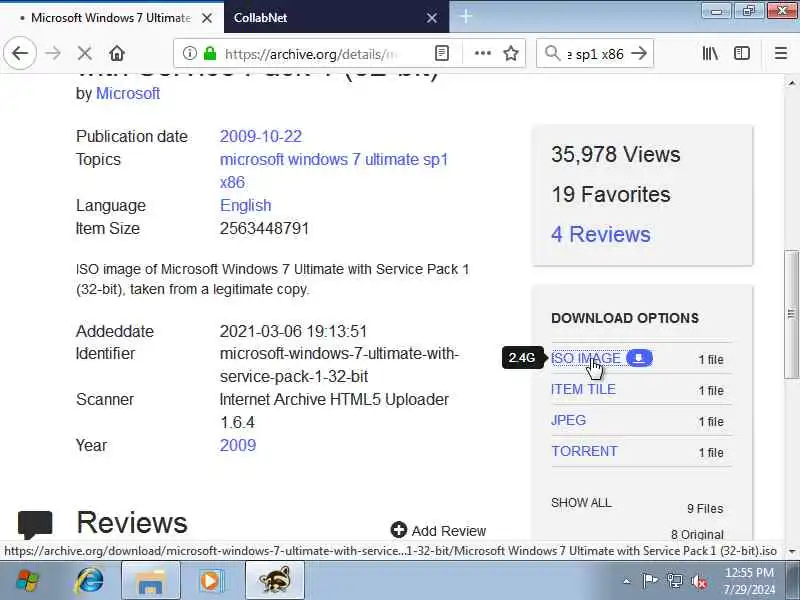Viewport: 800px width, 600px height.
Task: Click the Item Size value 2563448791
Action: pos(264,228)
